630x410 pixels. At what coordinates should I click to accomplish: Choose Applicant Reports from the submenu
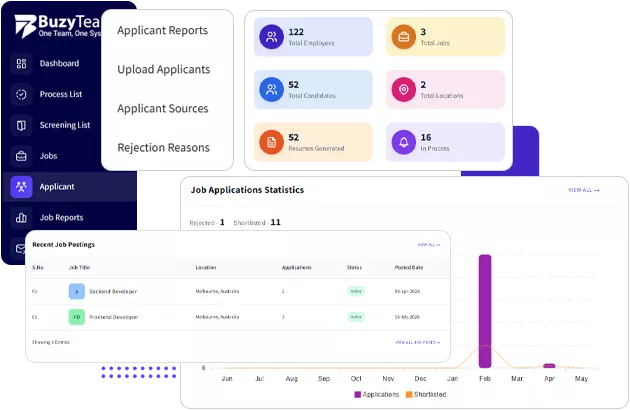click(162, 31)
